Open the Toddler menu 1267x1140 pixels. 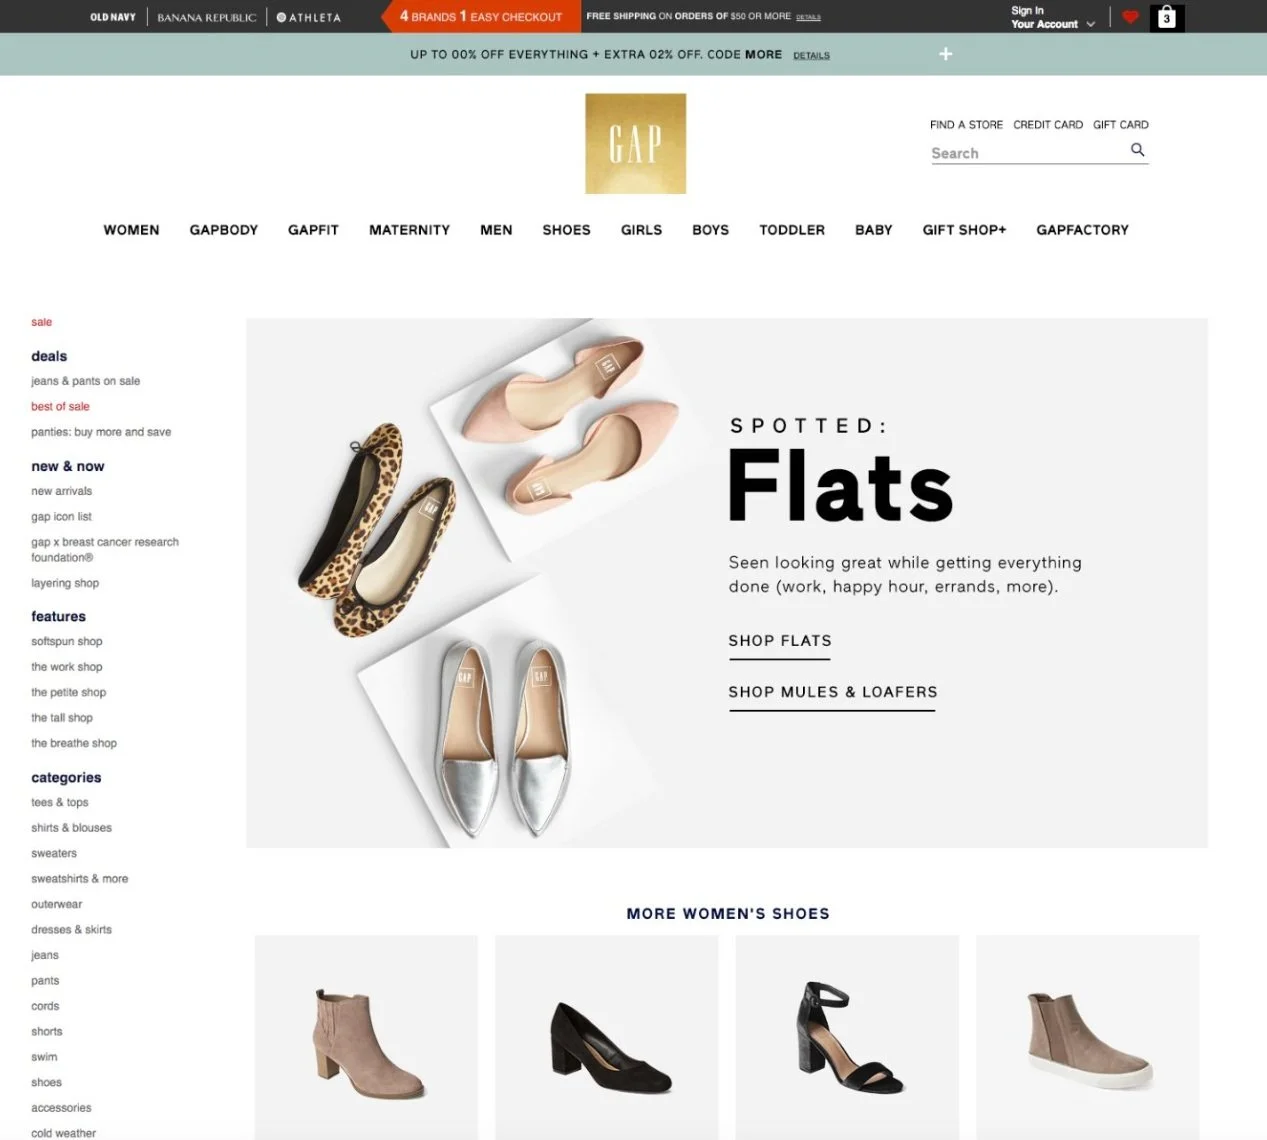792,230
